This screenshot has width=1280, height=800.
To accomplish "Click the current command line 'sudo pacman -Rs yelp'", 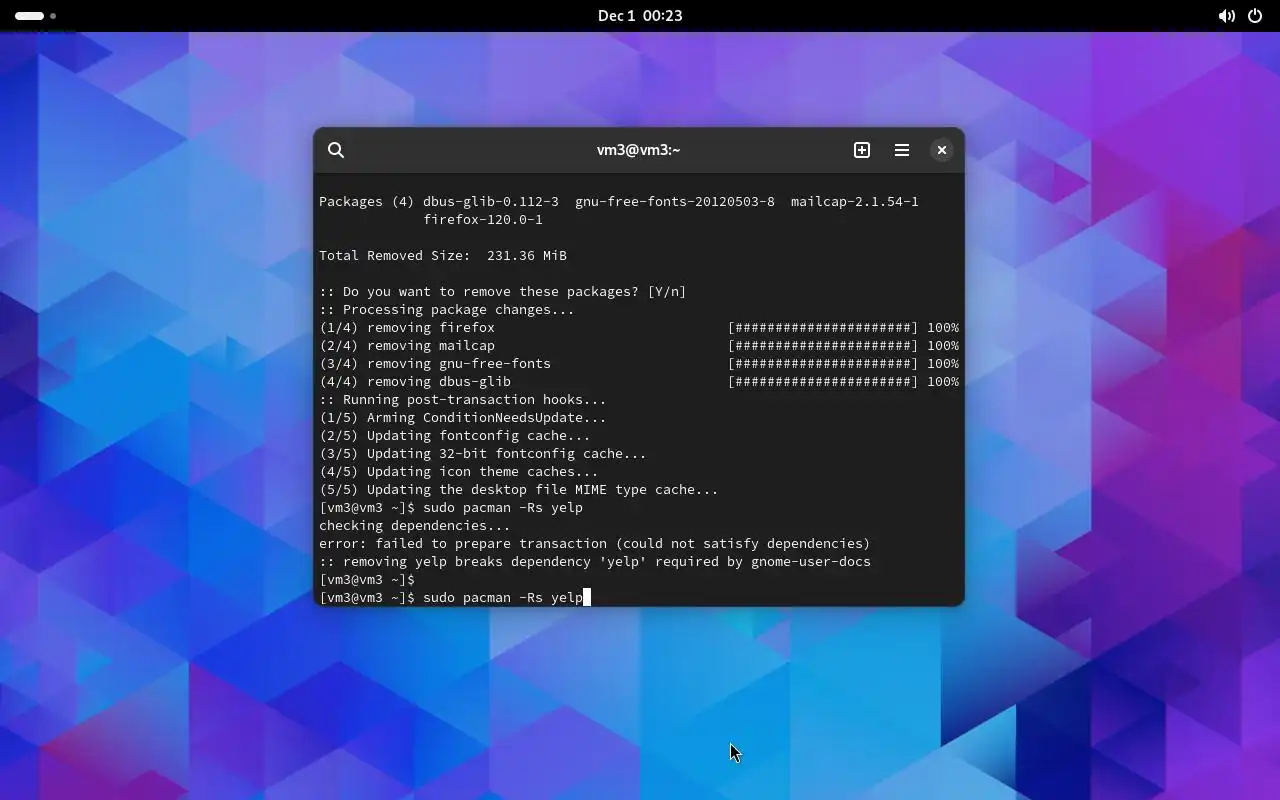I will tap(456, 598).
